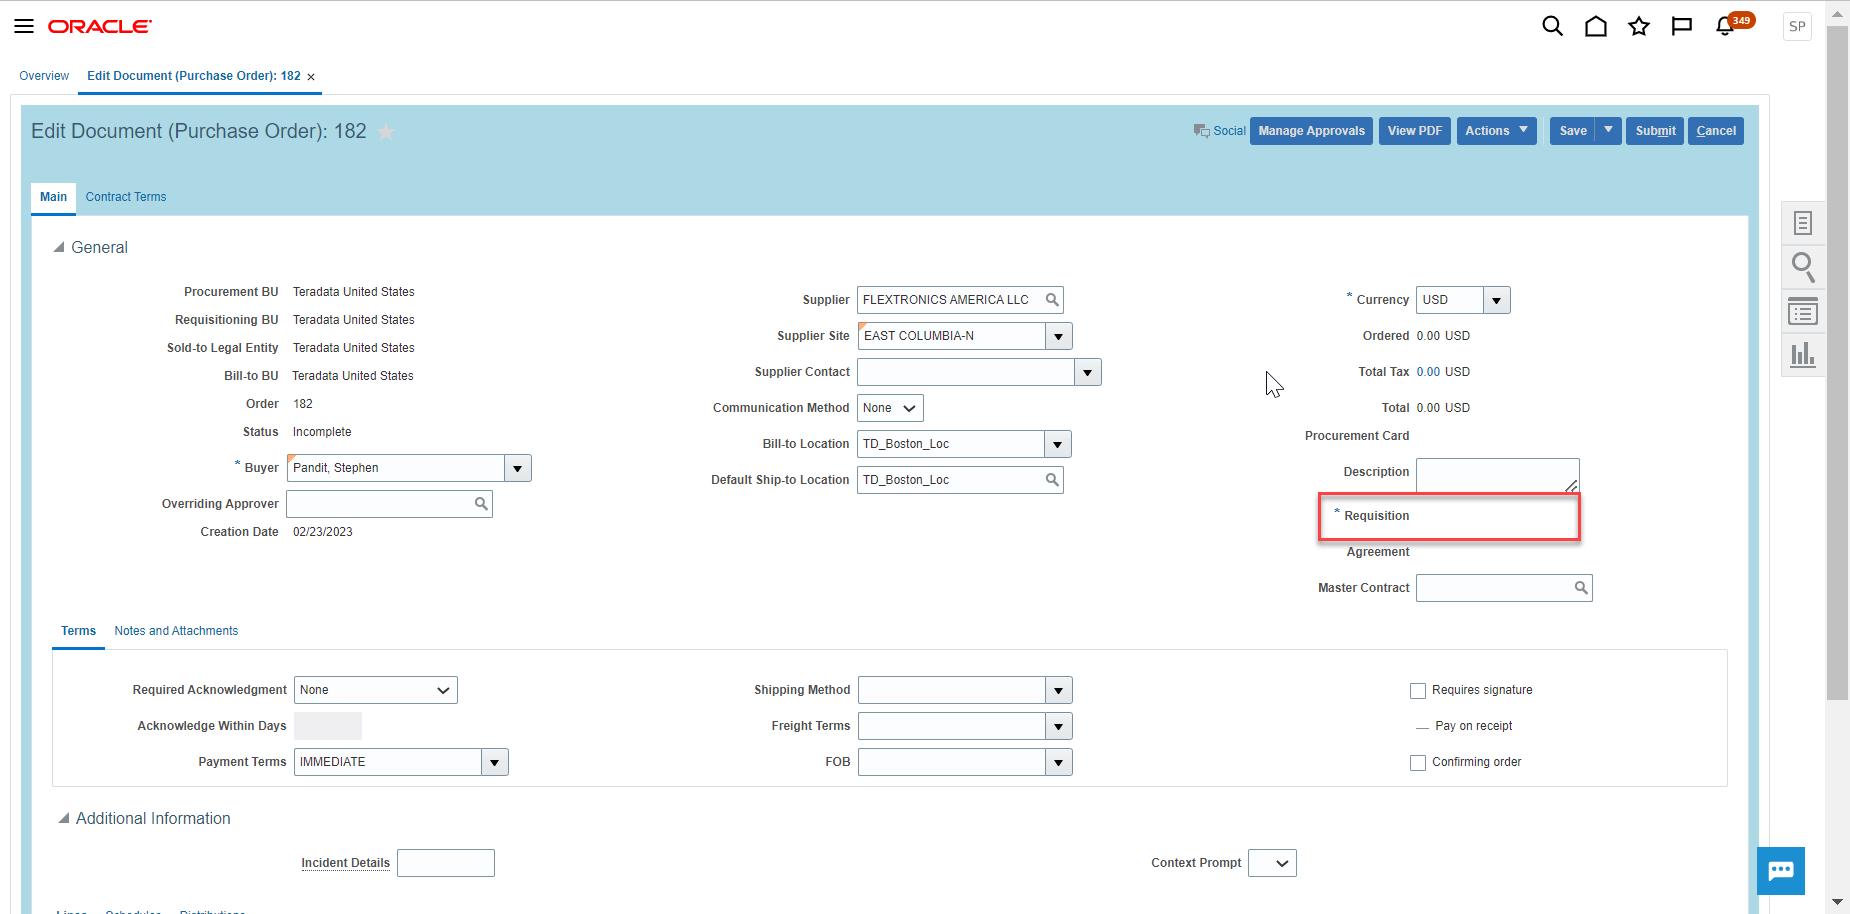Open the list panel icon in side rail
Image resolution: width=1850 pixels, height=914 pixels.
click(1803, 312)
